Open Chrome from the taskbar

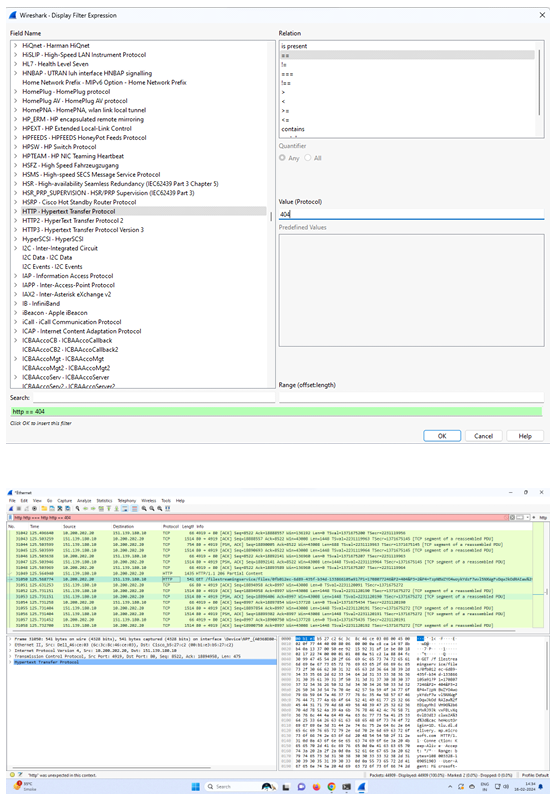point(332,787)
